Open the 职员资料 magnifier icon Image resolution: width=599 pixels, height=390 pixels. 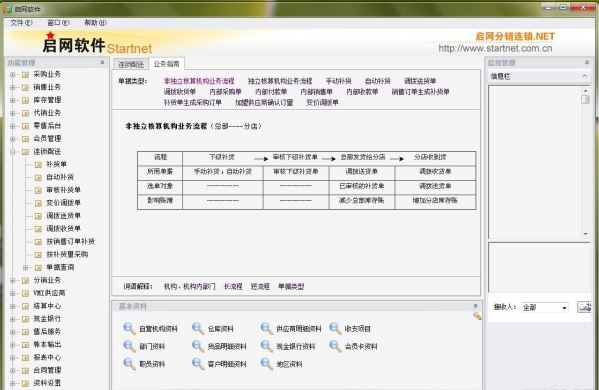130,364
